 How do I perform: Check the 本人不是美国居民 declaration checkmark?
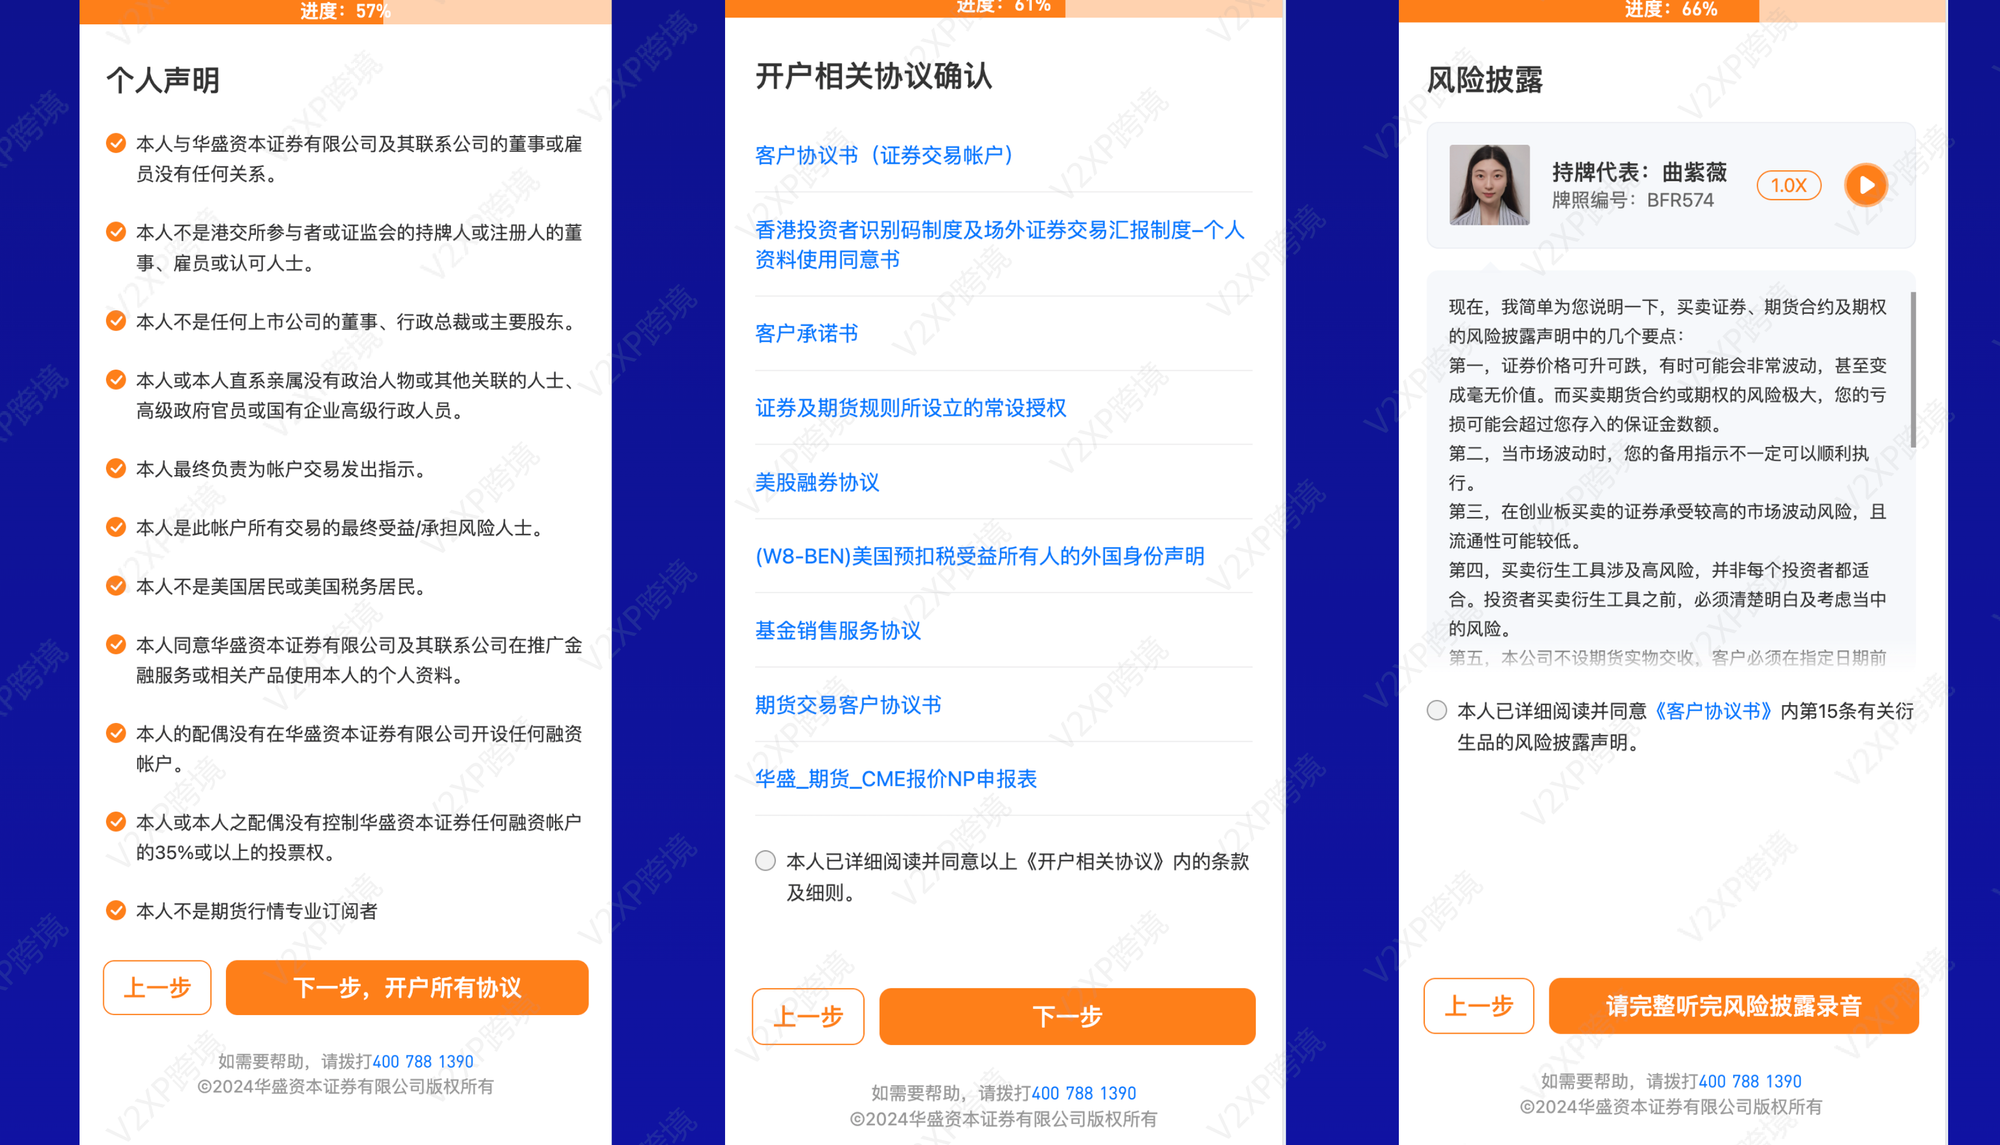click(116, 586)
